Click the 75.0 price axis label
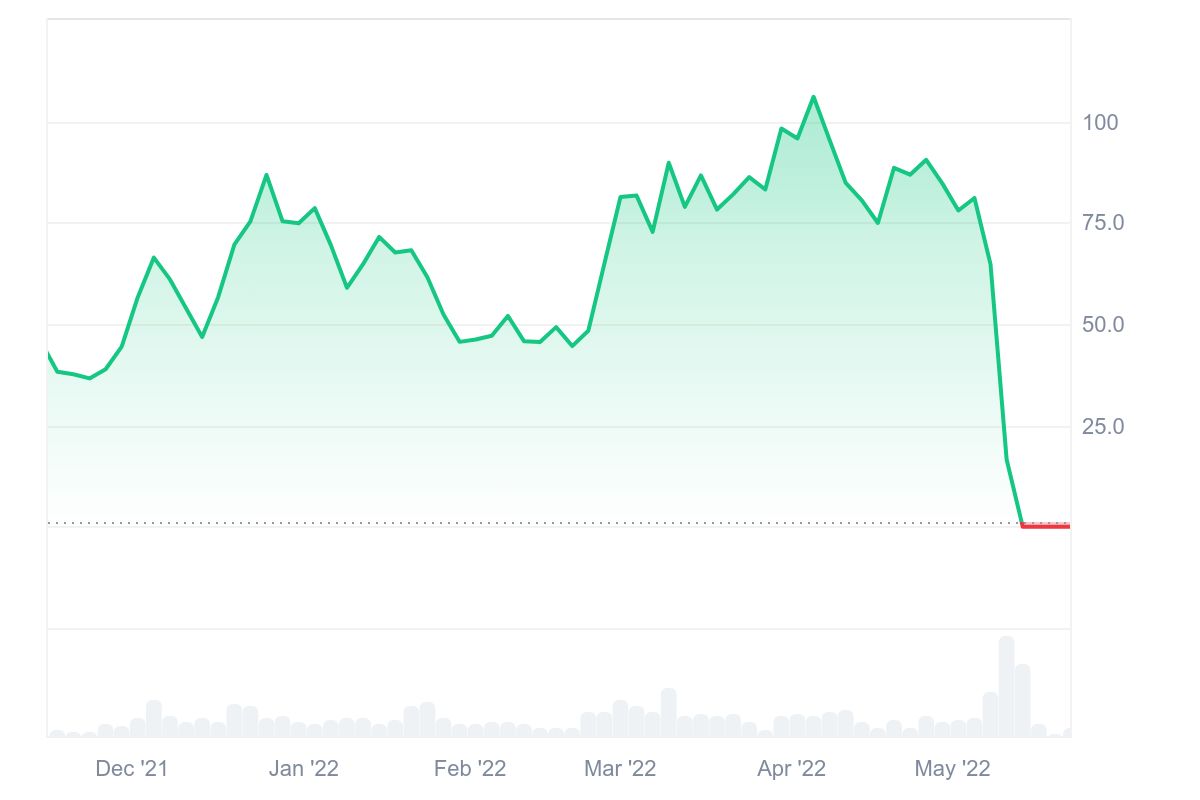The height and width of the screenshot is (800, 1200). (x=1103, y=223)
